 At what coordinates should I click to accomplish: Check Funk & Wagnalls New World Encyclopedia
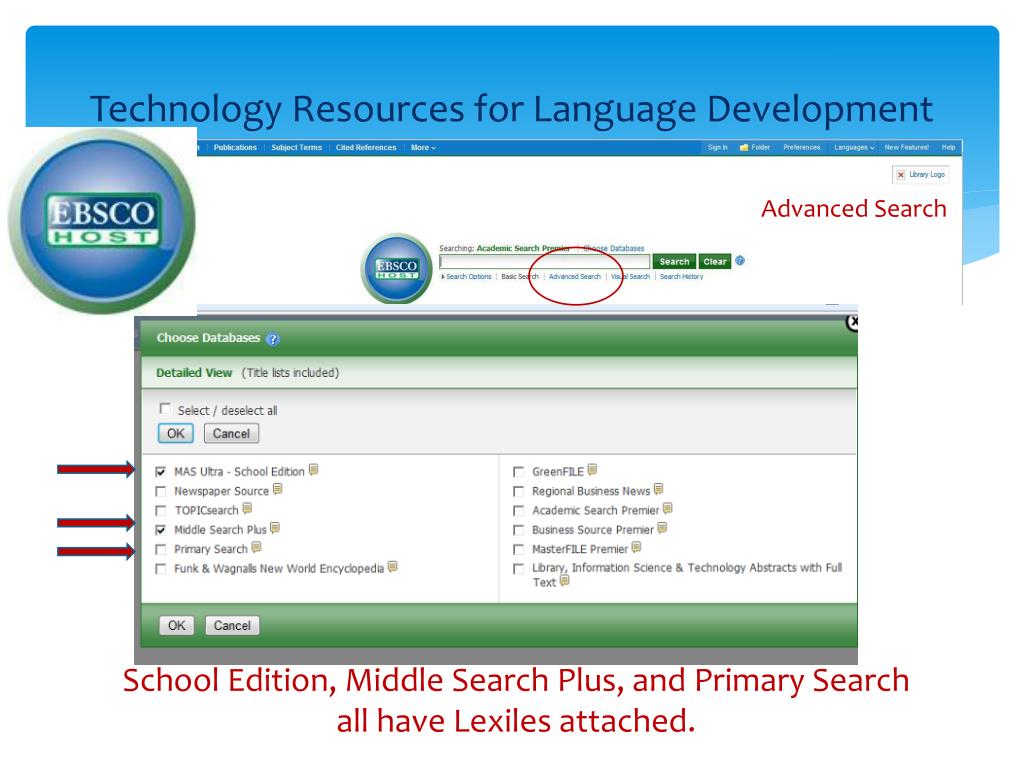tap(161, 569)
